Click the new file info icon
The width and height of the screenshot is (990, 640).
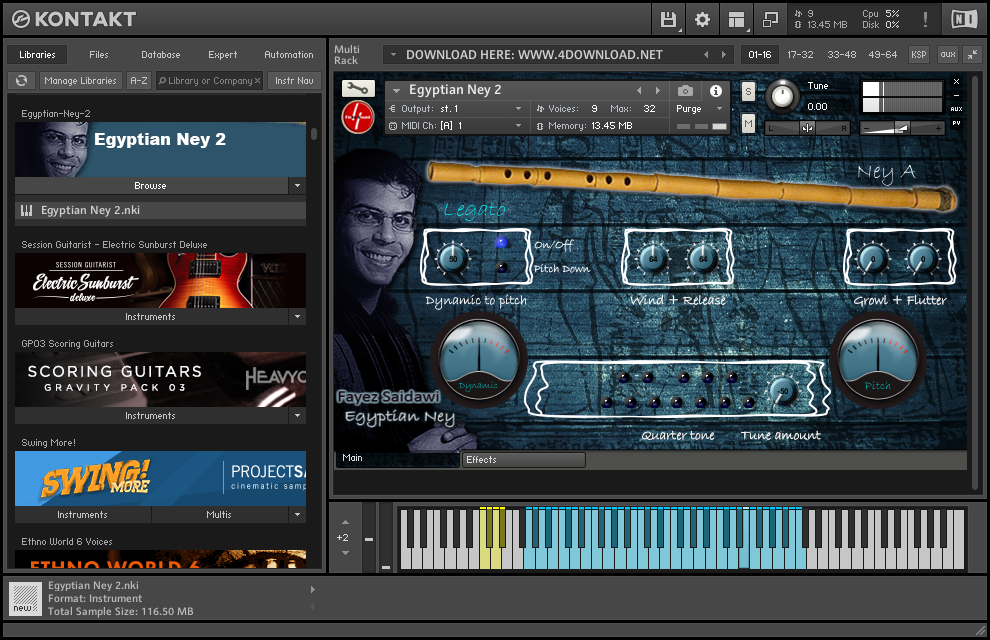(25, 598)
